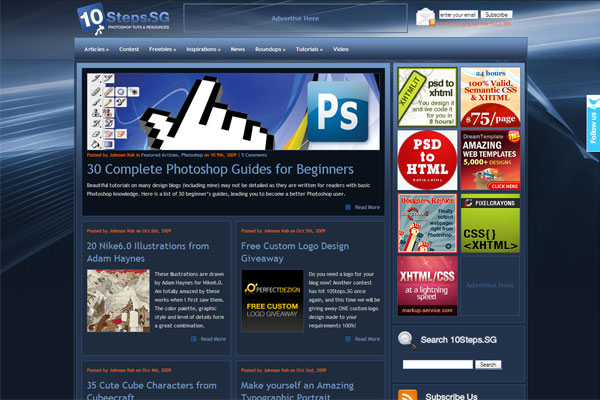The width and height of the screenshot is (600, 400).
Task: Expand the Tutorials dropdown menu
Action: point(309,49)
